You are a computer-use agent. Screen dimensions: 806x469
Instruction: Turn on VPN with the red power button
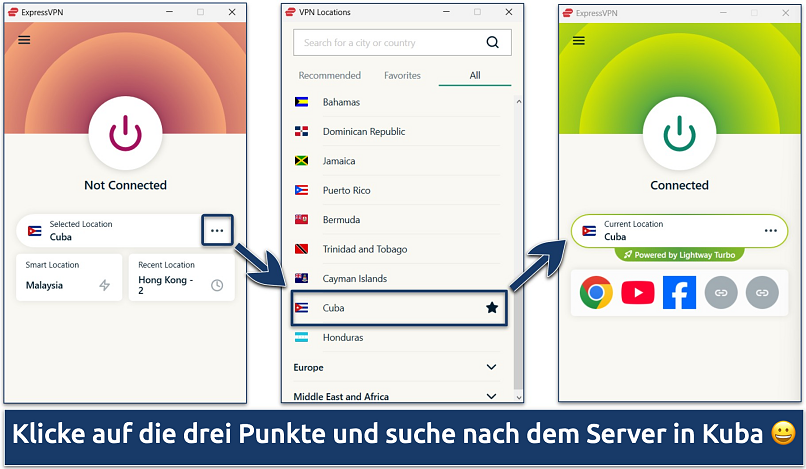click(125, 133)
